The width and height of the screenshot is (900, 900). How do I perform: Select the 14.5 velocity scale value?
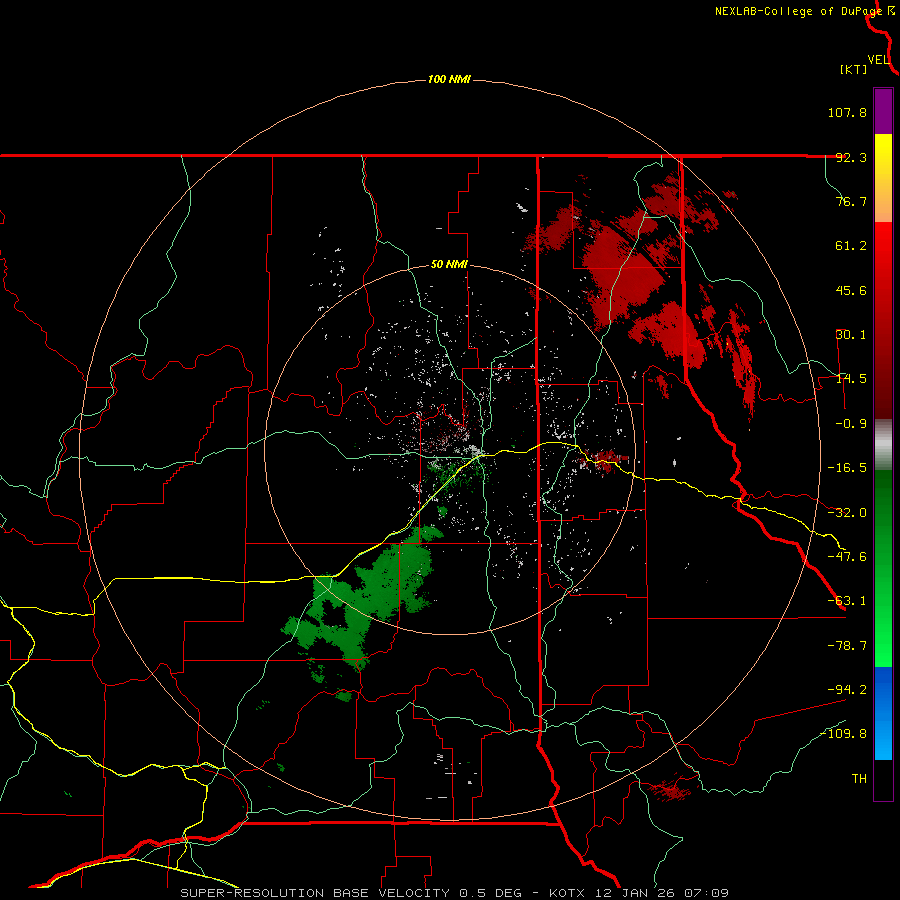click(851, 379)
